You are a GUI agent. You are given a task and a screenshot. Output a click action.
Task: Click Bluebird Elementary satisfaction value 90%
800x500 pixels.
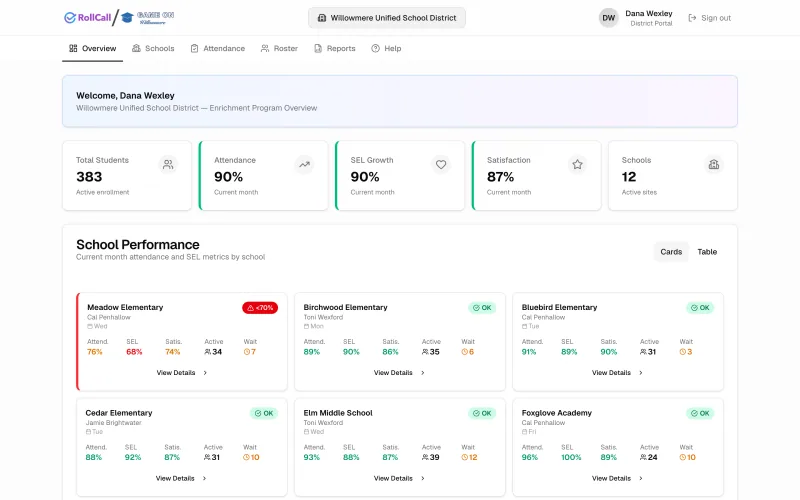pos(609,352)
